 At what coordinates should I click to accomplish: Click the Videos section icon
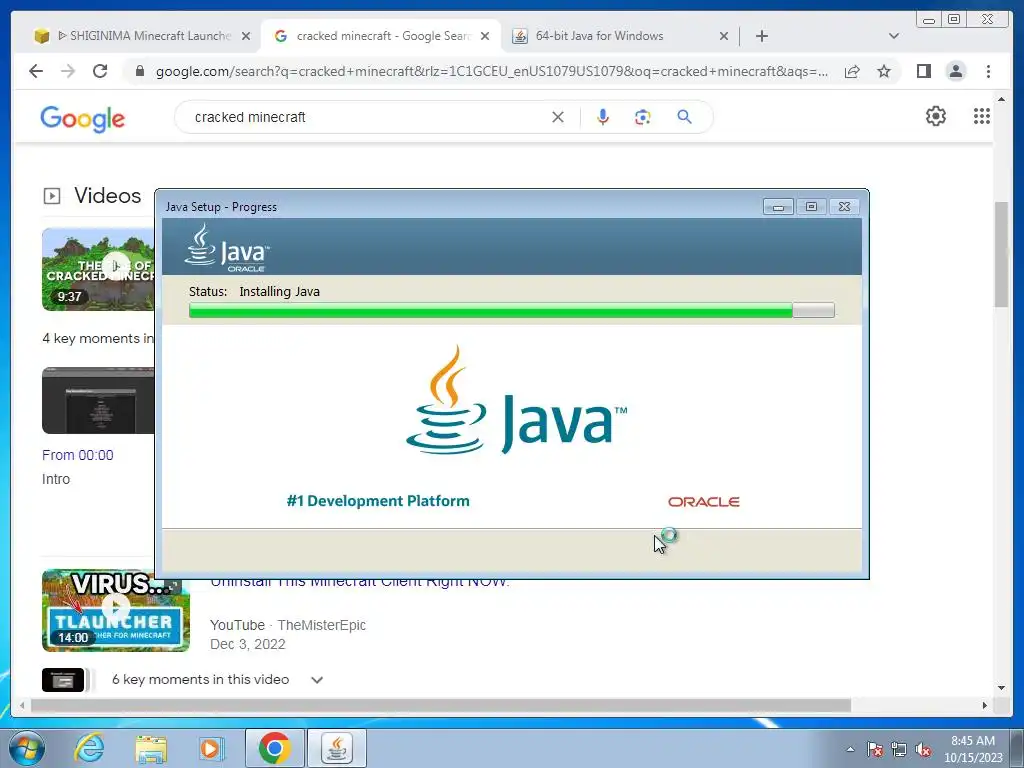[x=52, y=196]
